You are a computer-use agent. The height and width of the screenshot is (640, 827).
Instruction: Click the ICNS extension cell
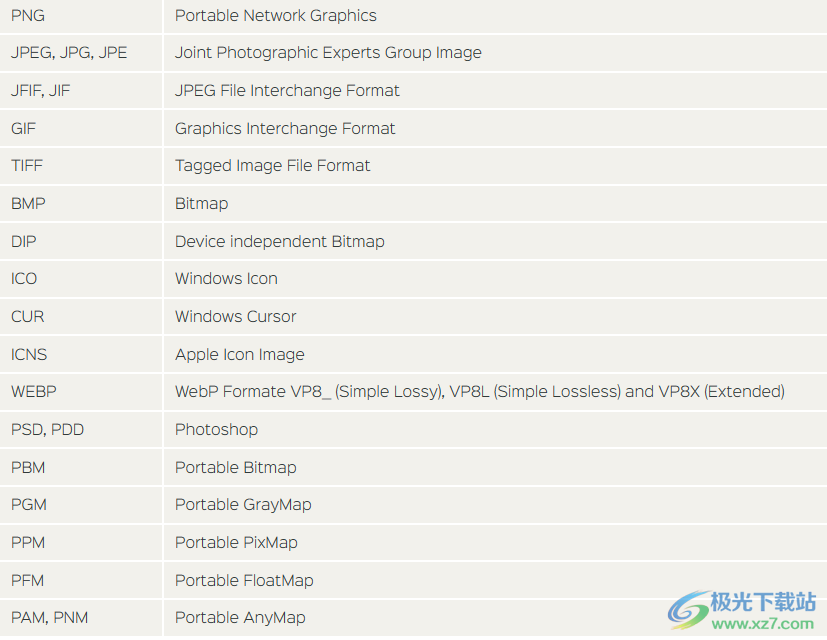81,355
